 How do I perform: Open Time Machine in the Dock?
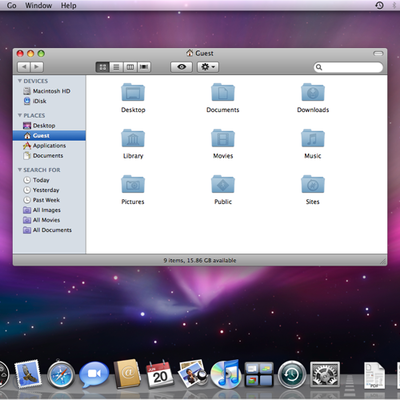point(292,375)
